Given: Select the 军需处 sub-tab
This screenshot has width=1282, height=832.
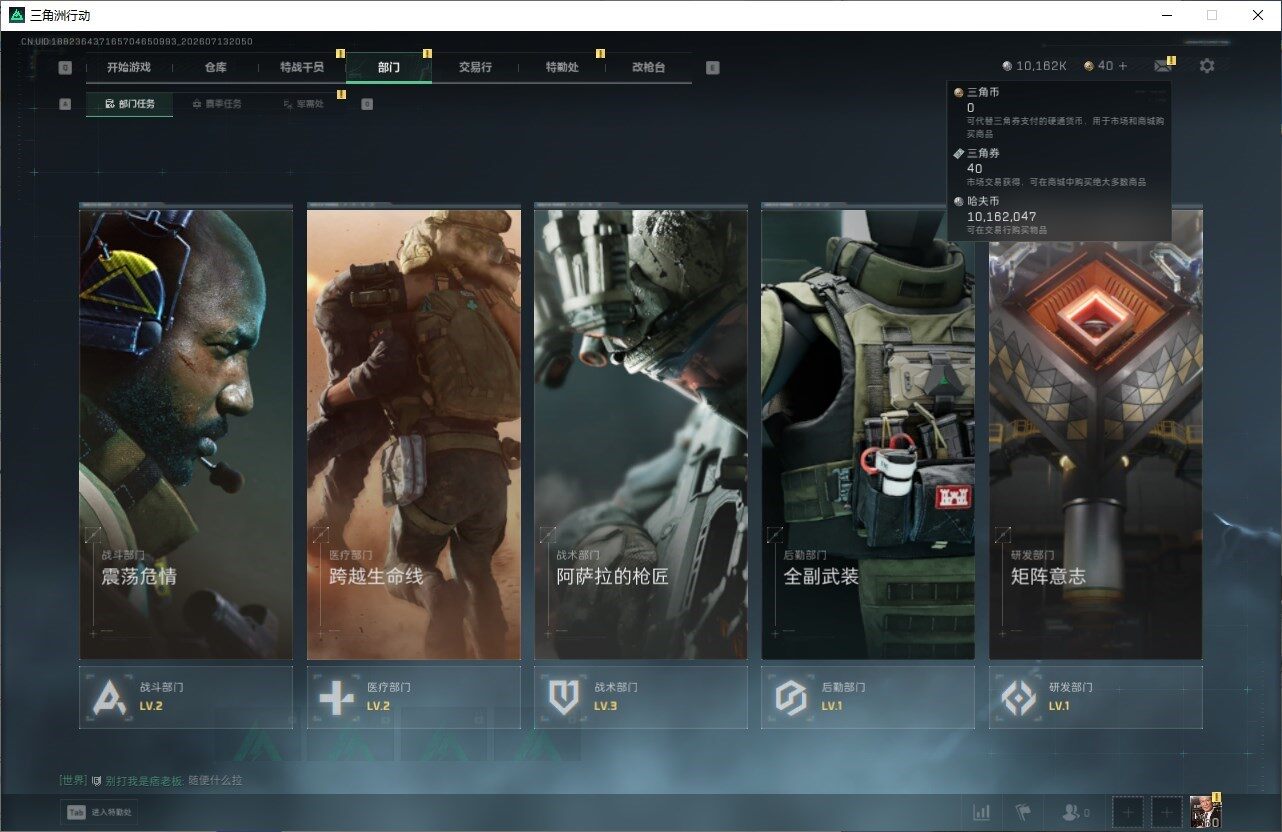Looking at the screenshot, I should pos(303,104).
